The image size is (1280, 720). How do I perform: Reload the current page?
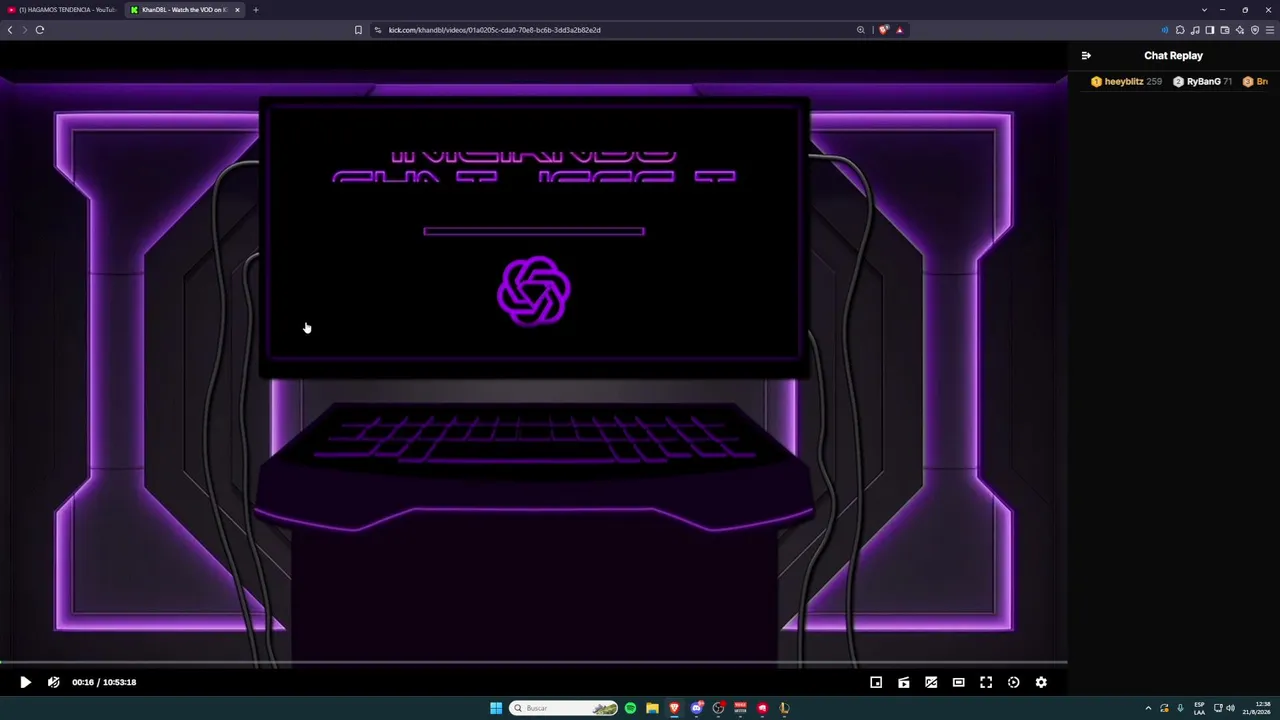pyautogui.click(x=40, y=30)
